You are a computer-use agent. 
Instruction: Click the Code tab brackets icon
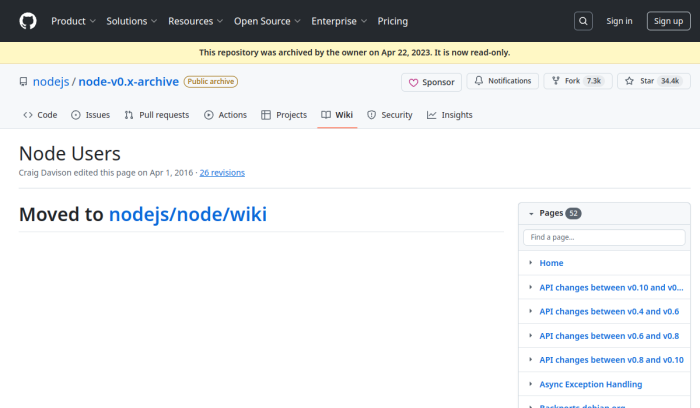pos(28,115)
